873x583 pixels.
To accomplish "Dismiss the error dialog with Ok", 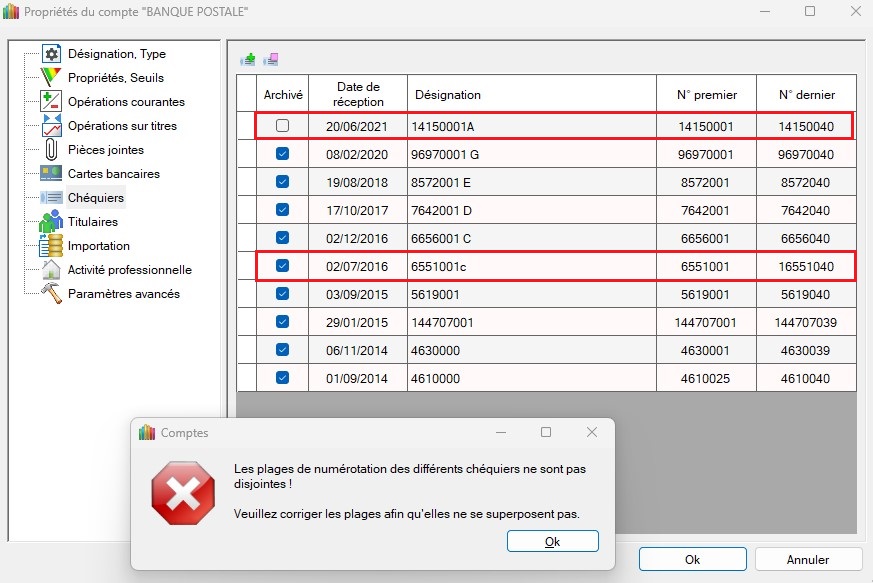I will [x=552, y=541].
